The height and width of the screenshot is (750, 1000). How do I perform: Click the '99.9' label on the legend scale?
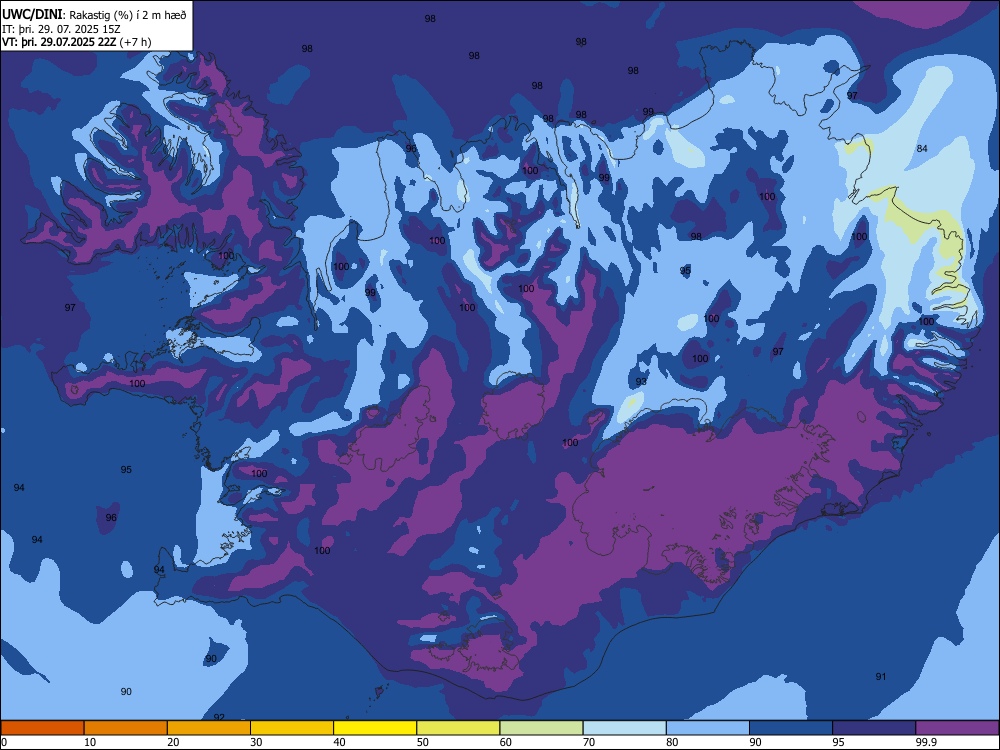(x=926, y=742)
